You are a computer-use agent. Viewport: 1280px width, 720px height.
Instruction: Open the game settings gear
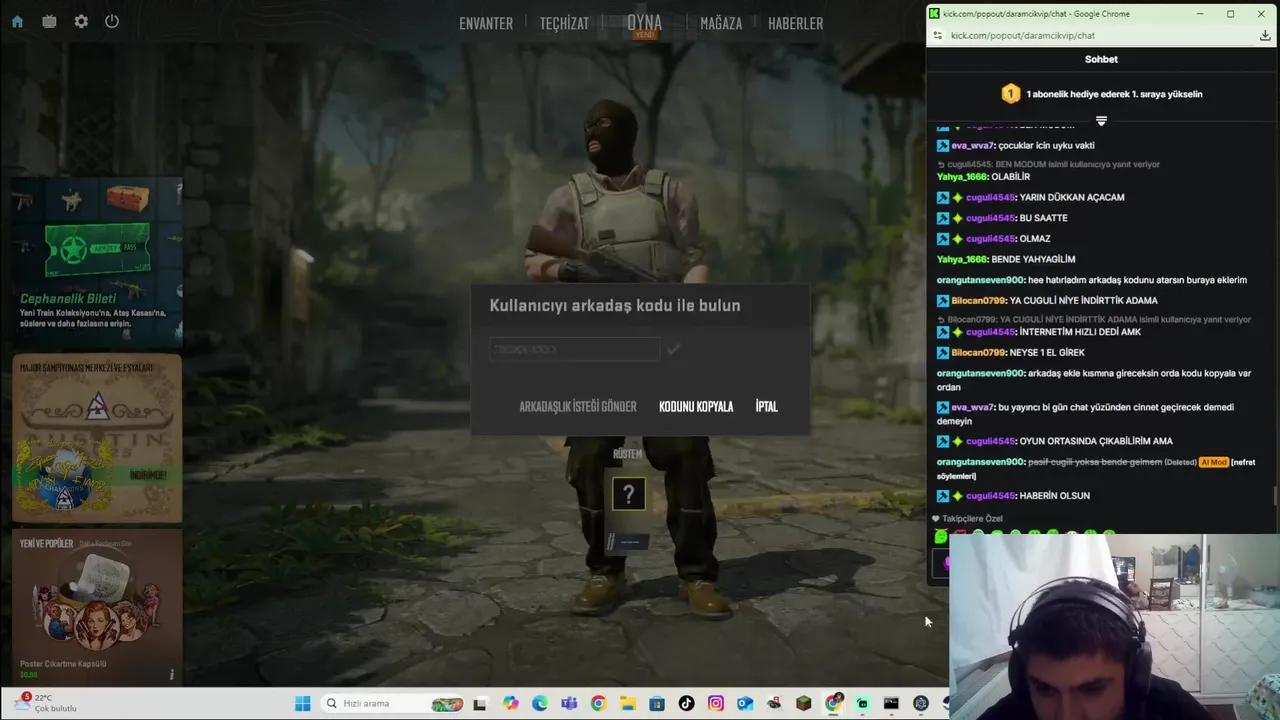(x=81, y=21)
